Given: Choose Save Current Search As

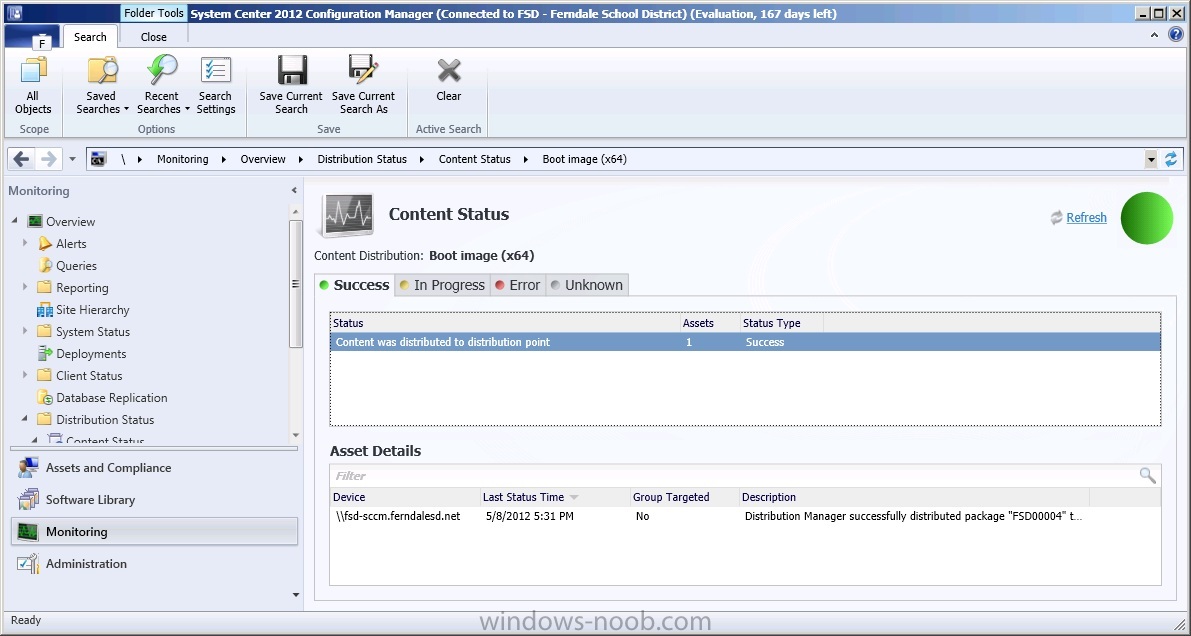Looking at the screenshot, I should 363,85.
